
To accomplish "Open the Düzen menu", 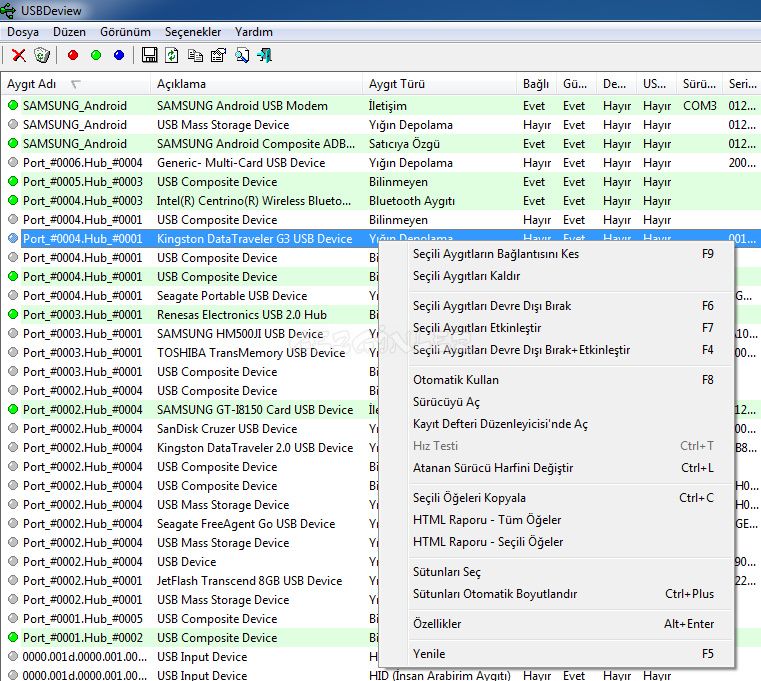I will (x=69, y=32).
